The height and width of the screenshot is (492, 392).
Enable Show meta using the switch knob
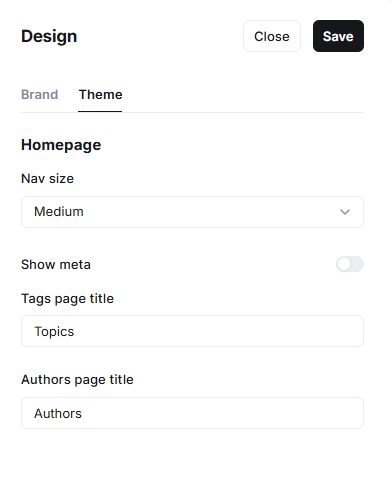[344, 264]
